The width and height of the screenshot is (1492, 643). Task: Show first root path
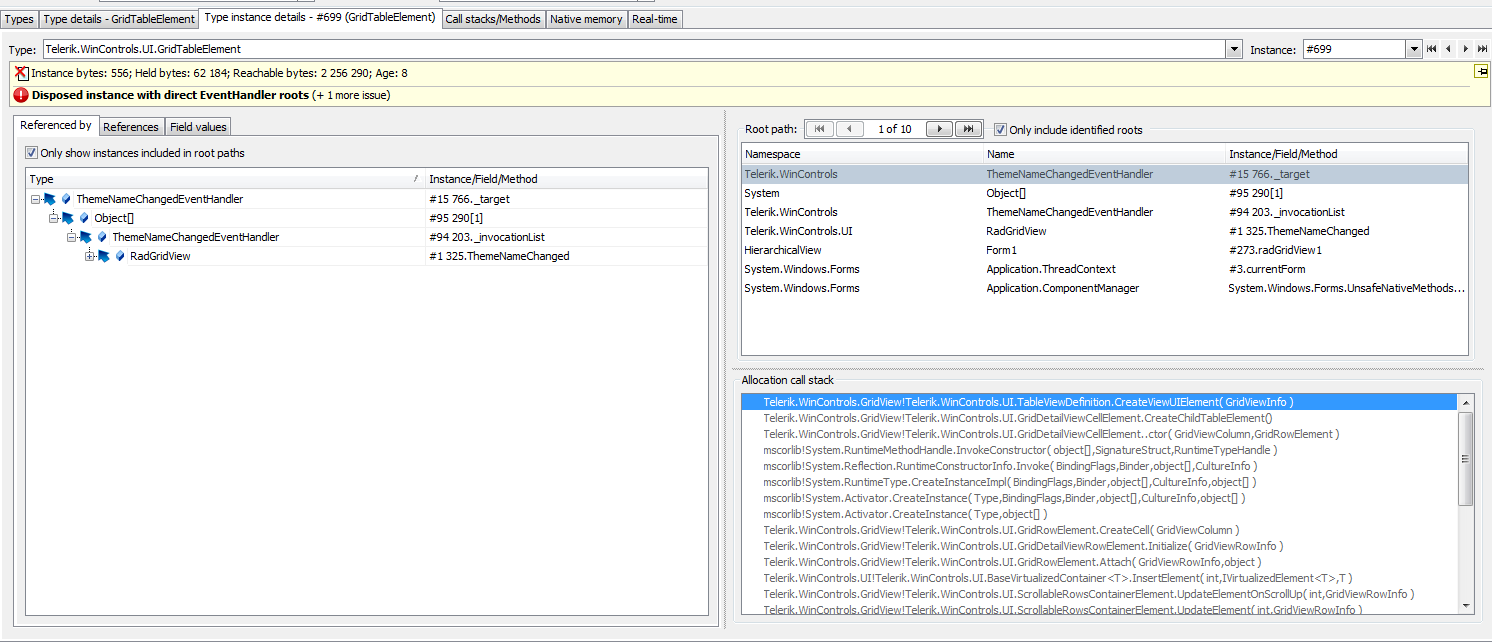click(819, 129)
